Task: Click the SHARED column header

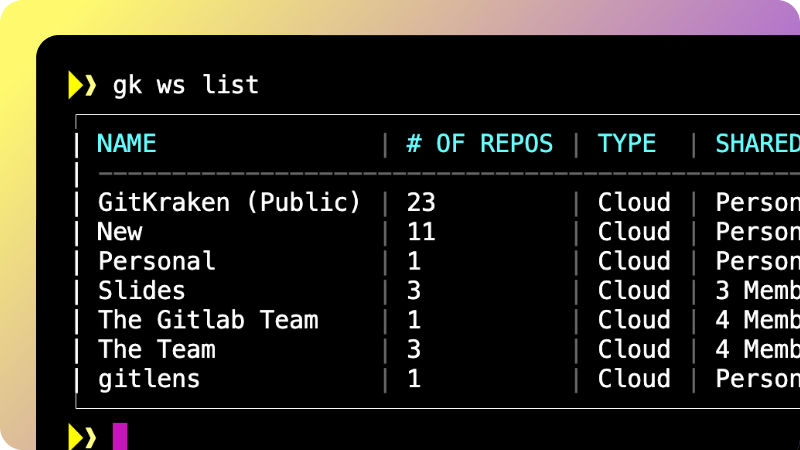Action: tap(757, 144)
